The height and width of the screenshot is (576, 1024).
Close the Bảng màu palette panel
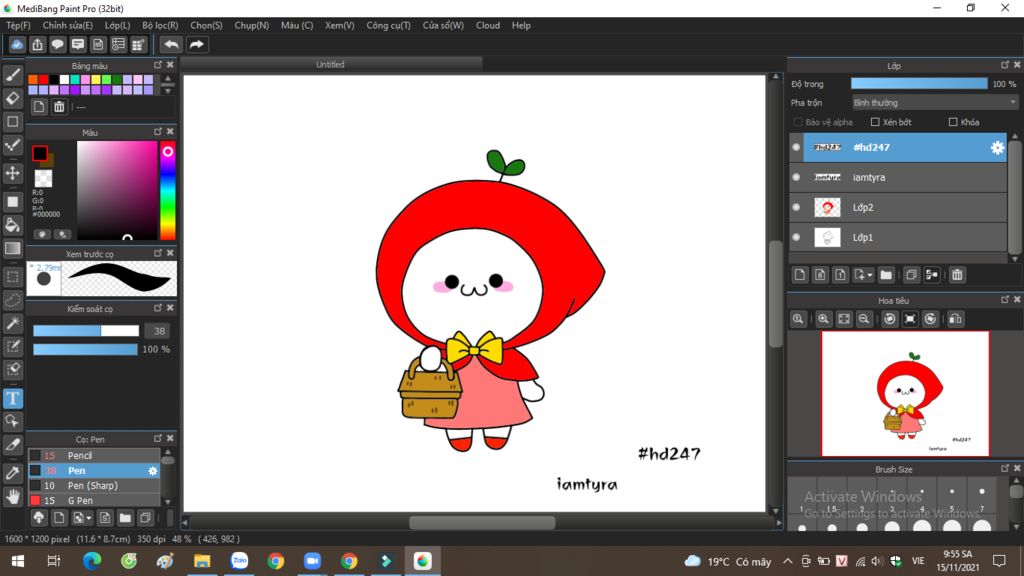170,65
